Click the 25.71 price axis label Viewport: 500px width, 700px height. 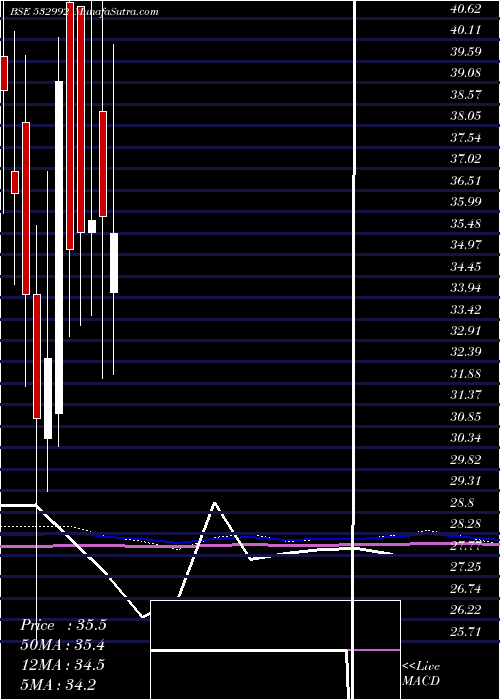click(466, 632)
